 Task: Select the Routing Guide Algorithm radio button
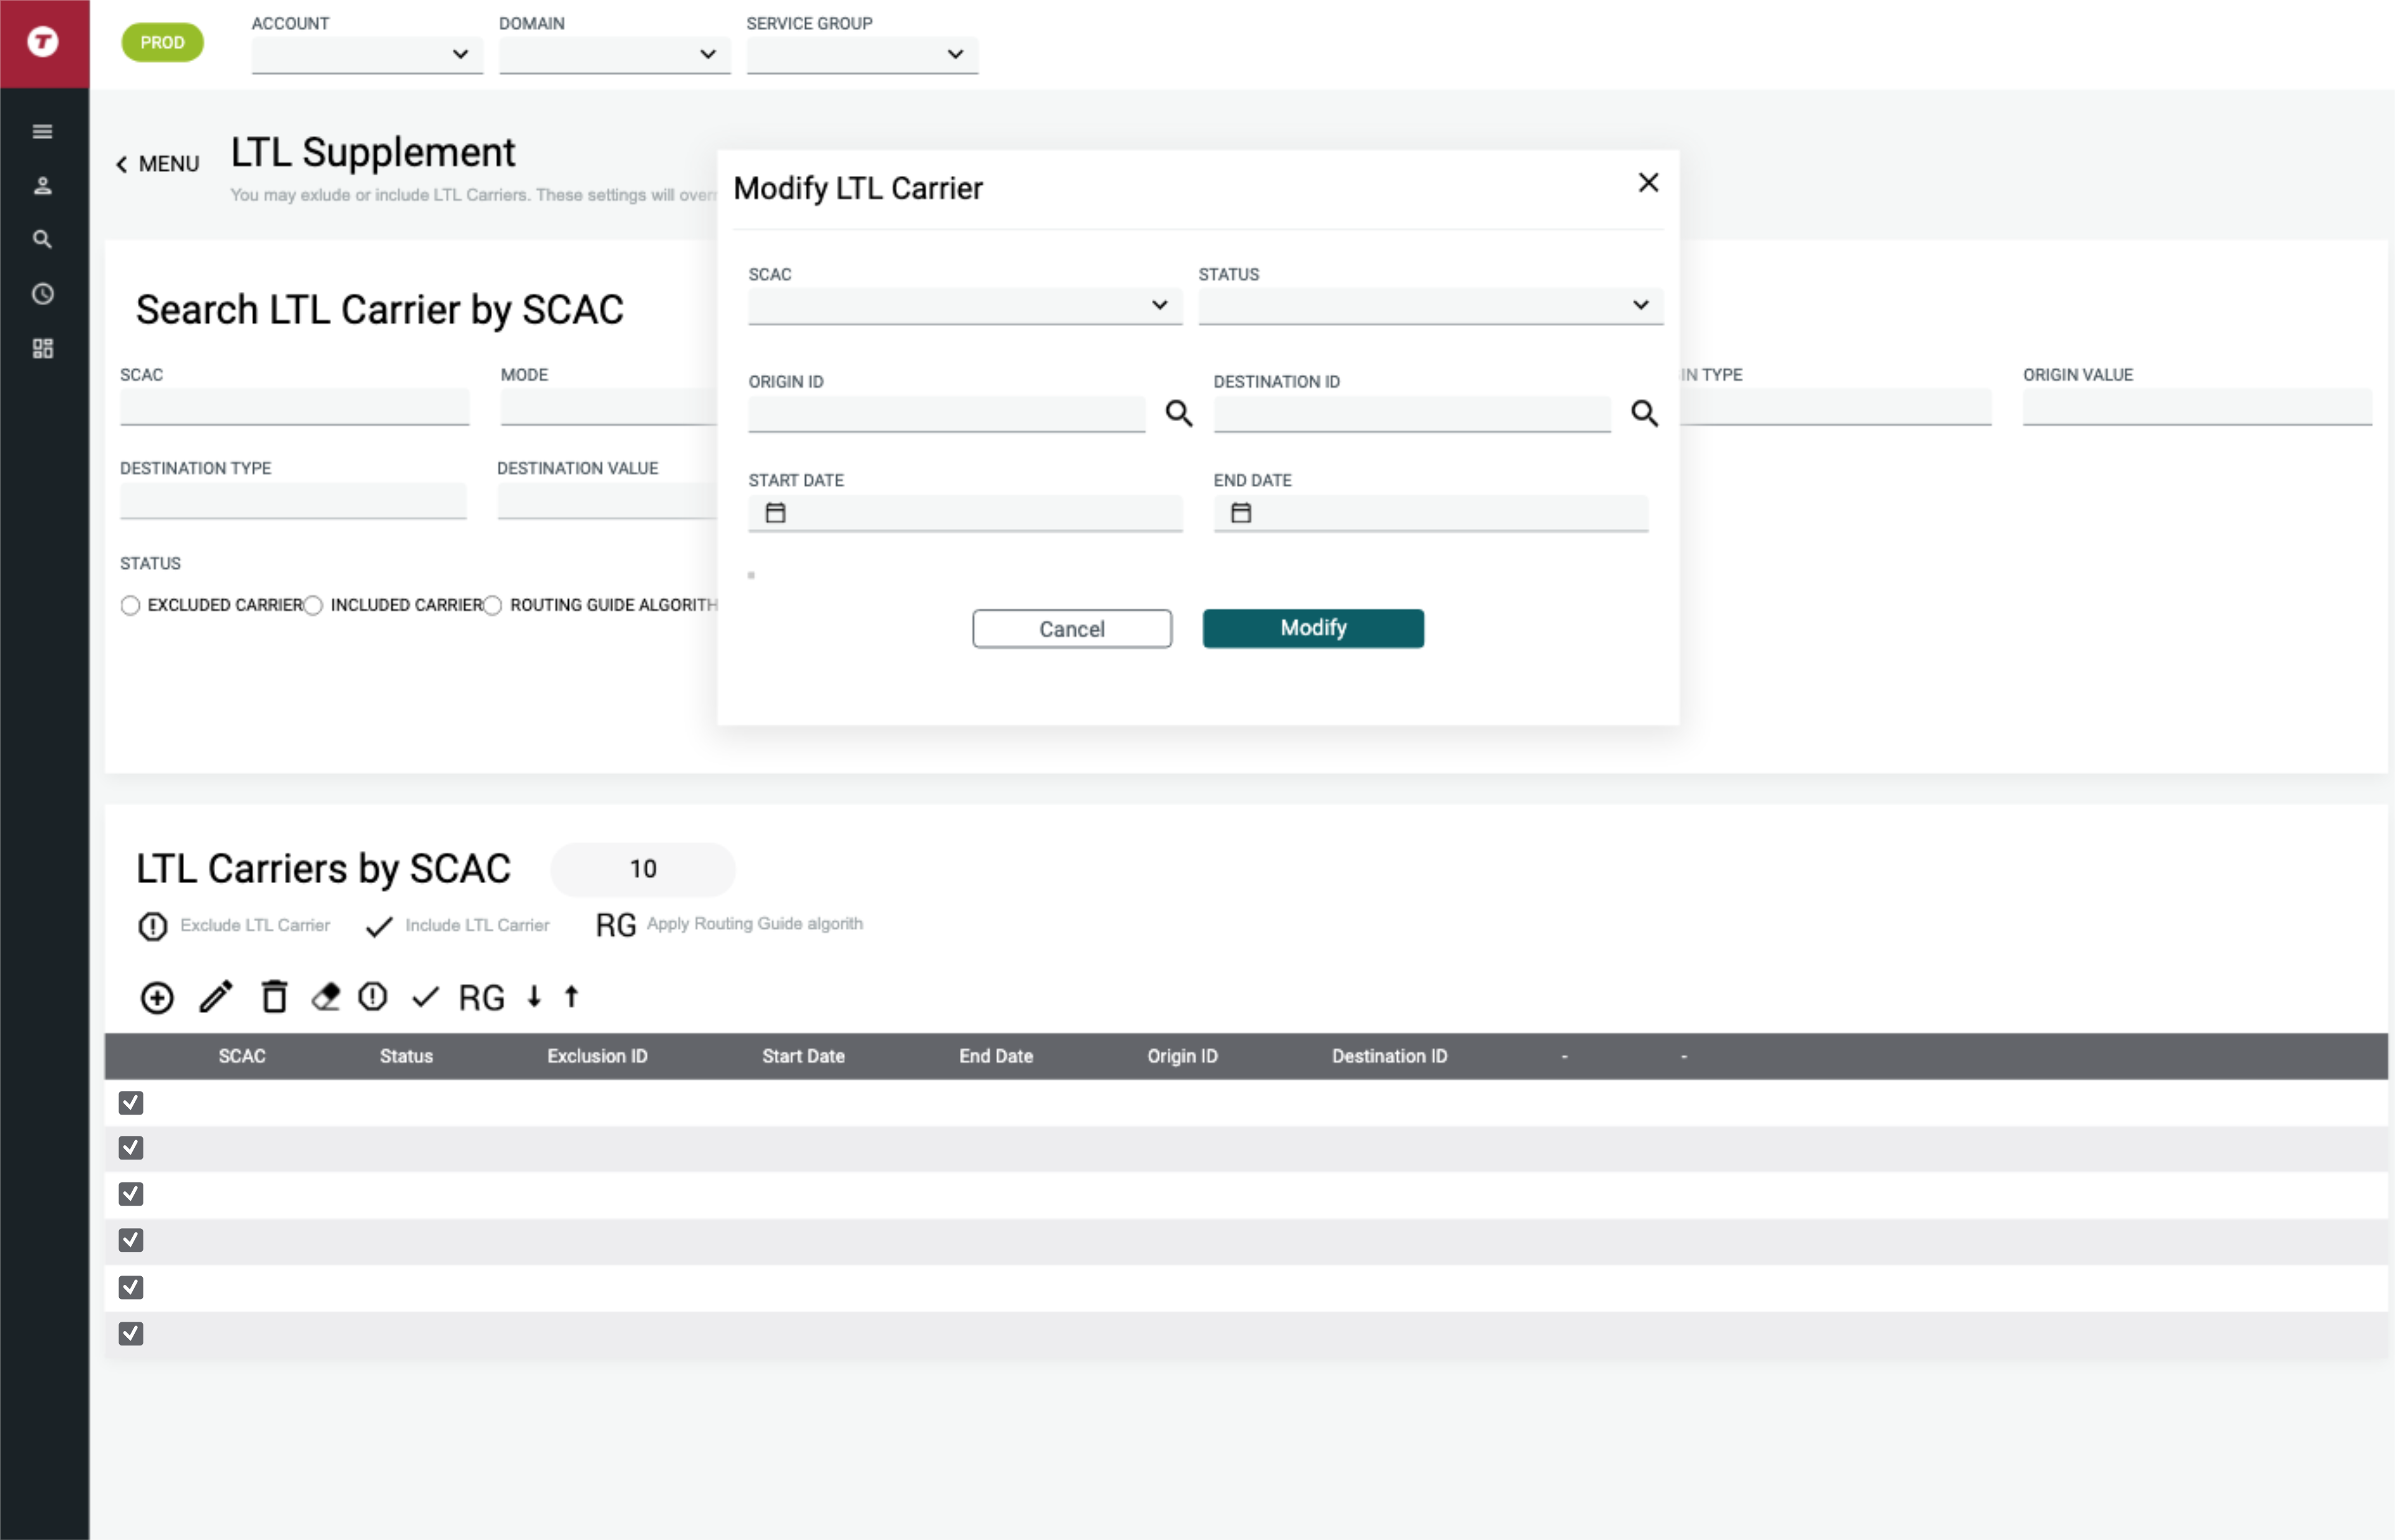pos(492,605)
